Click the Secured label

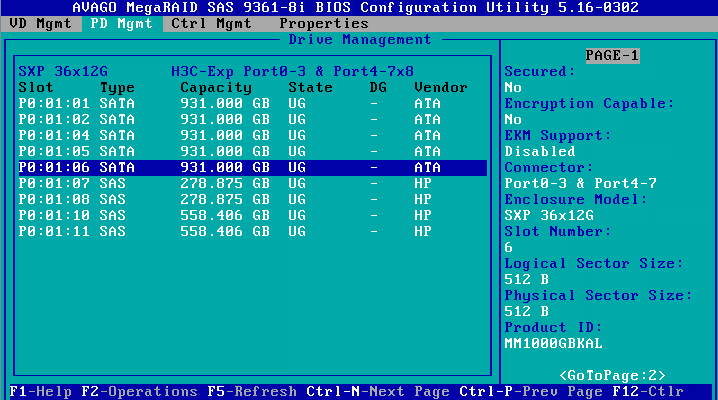point(539,71)
